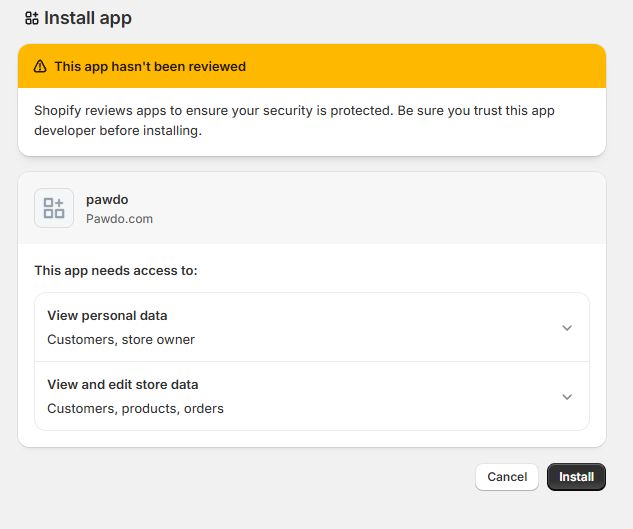
Task: Click "Customers, products, orders" text
Action: [x=135, y=409]
